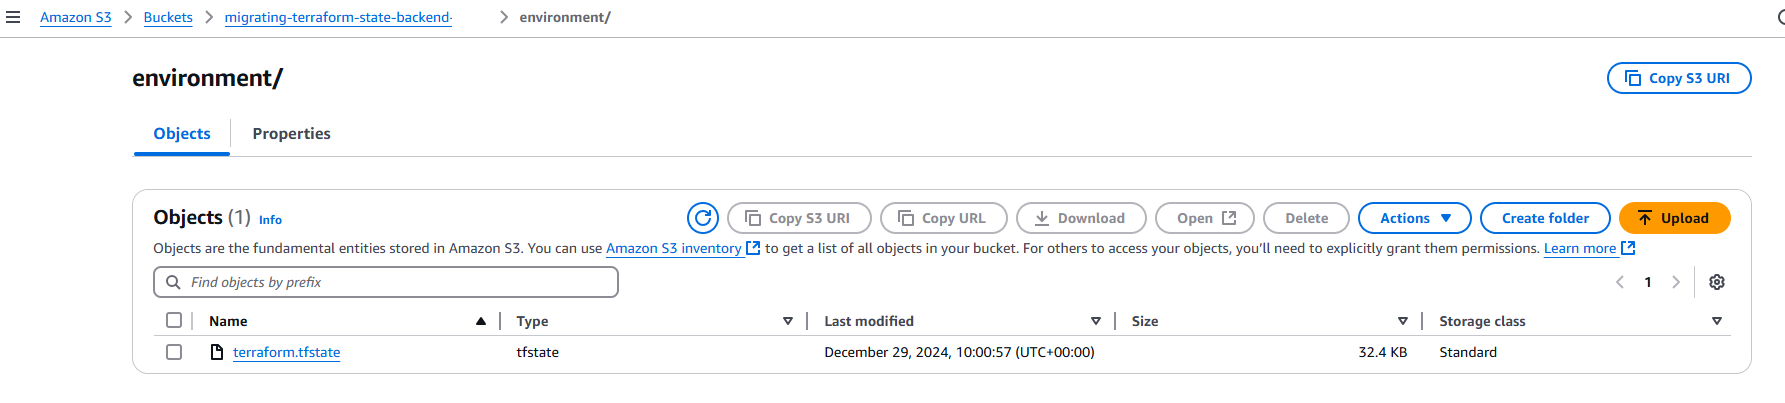The width and height of the screenshot is (1785, 403).
Task: Select all objects checkbox in header
Action: click(174, 320)
